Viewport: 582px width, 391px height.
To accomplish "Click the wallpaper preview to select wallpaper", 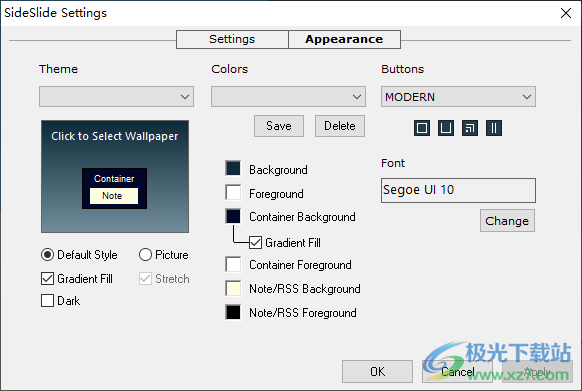I will pos(115,176).
